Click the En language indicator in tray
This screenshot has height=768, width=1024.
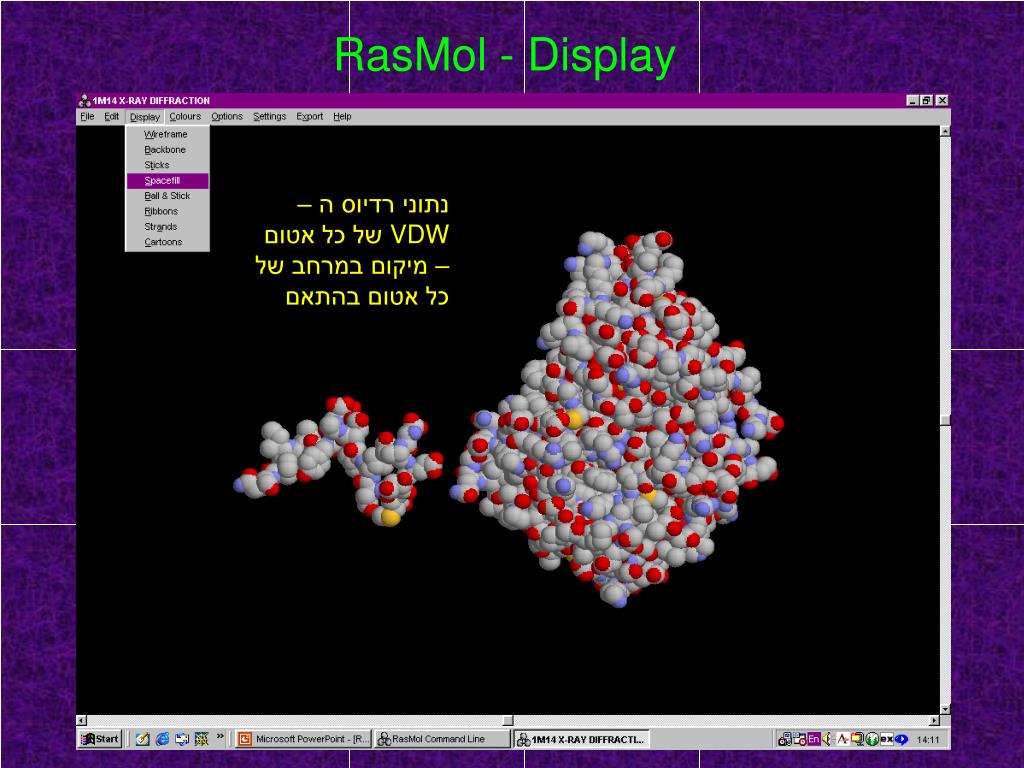[x=814, y=739]
